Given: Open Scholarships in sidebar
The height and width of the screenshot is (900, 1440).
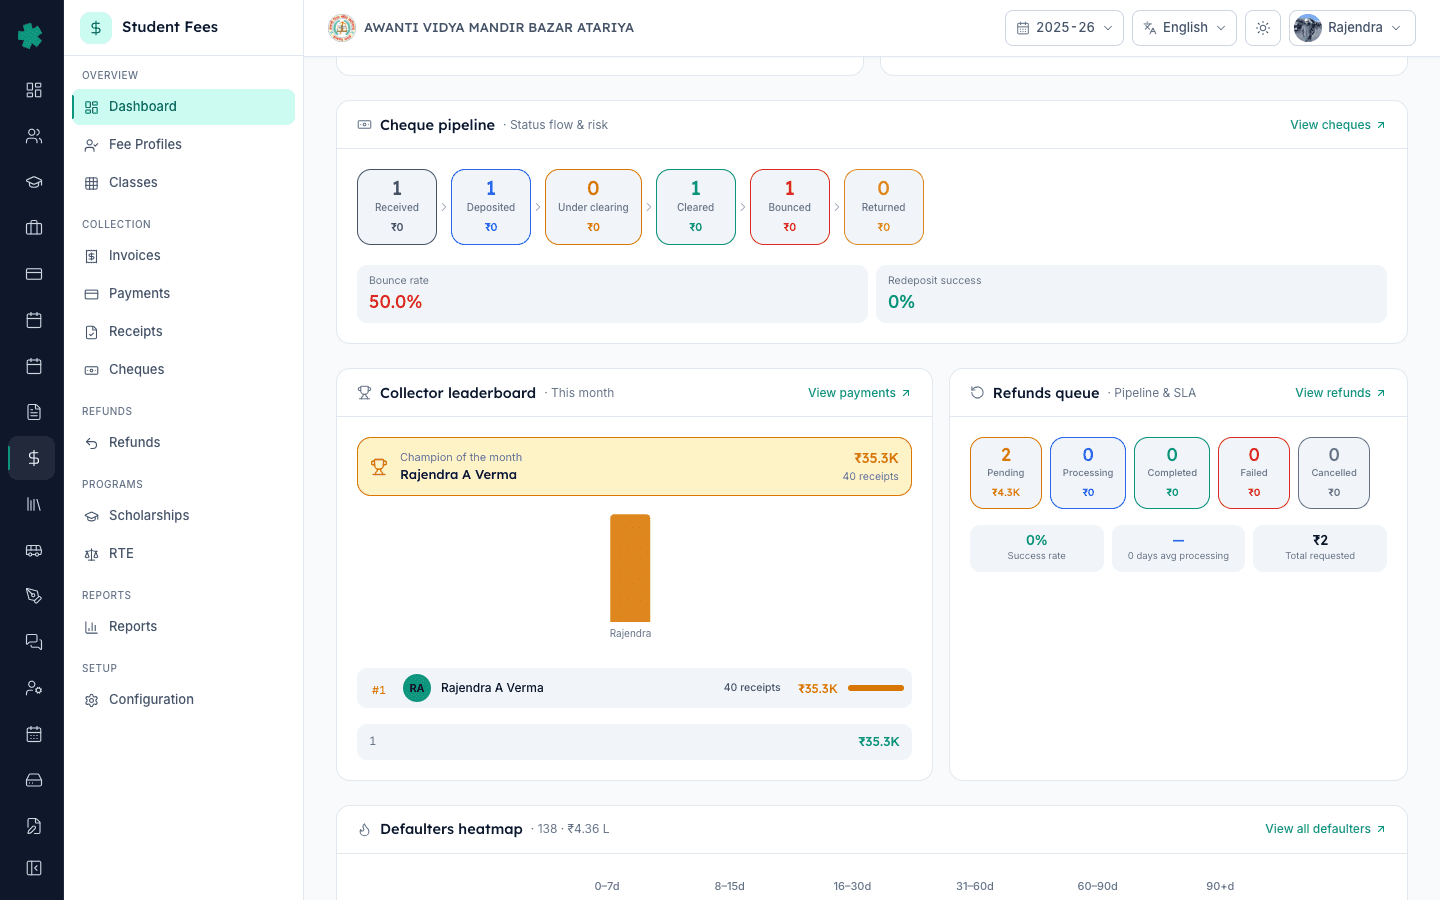Looking at the screenshot, I should (183, 516).
